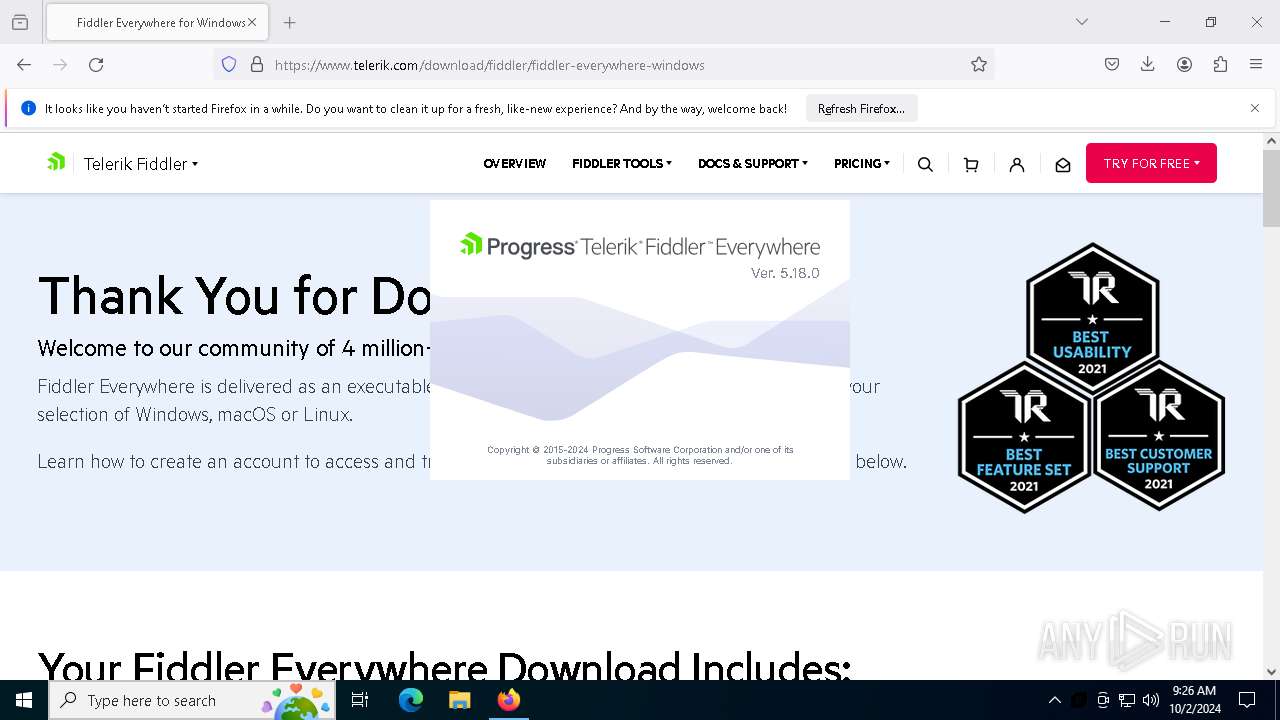Click the scrollbar down arrow
Screen dimensions: 1280x720
(1271, 672)
